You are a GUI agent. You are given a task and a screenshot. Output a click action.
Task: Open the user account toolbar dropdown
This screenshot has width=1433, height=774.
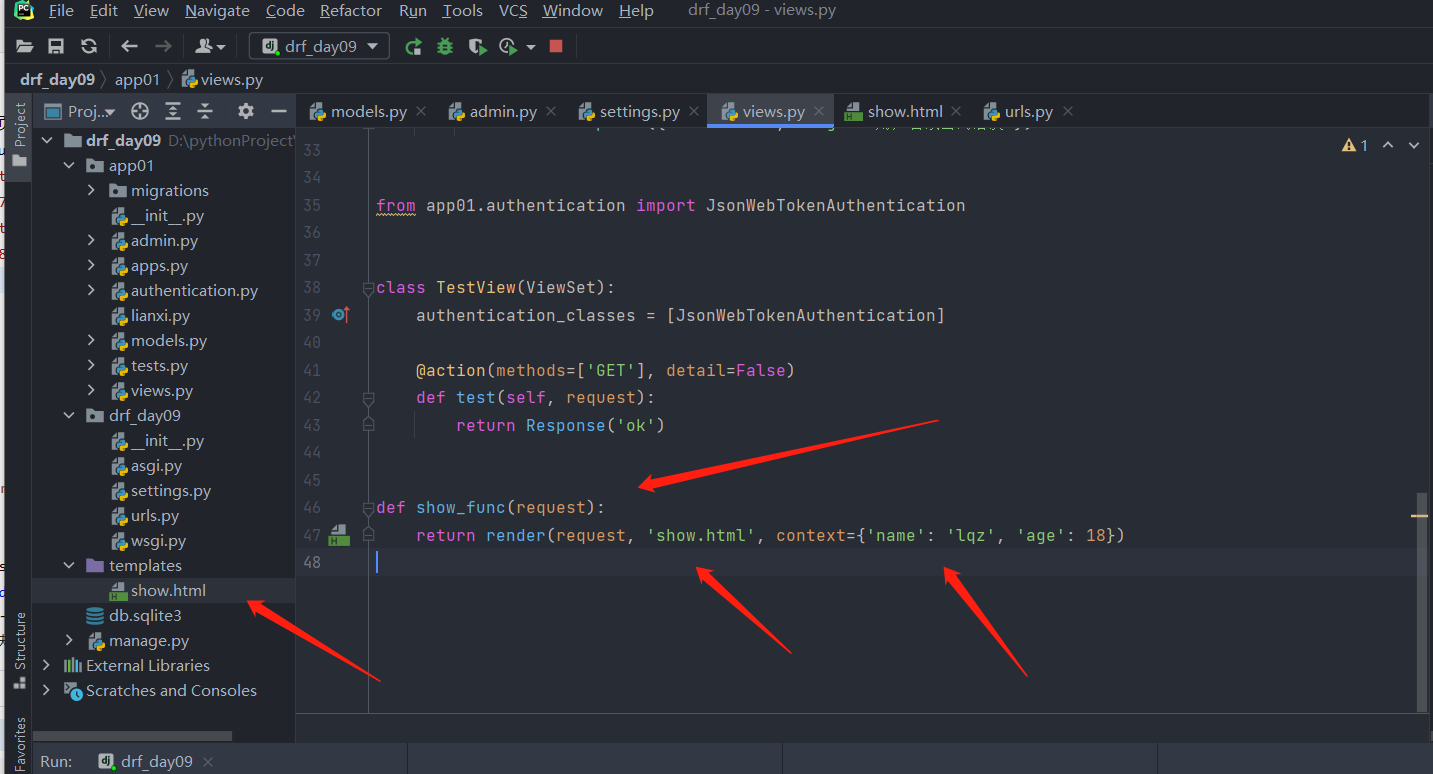(x=210, y=46)
